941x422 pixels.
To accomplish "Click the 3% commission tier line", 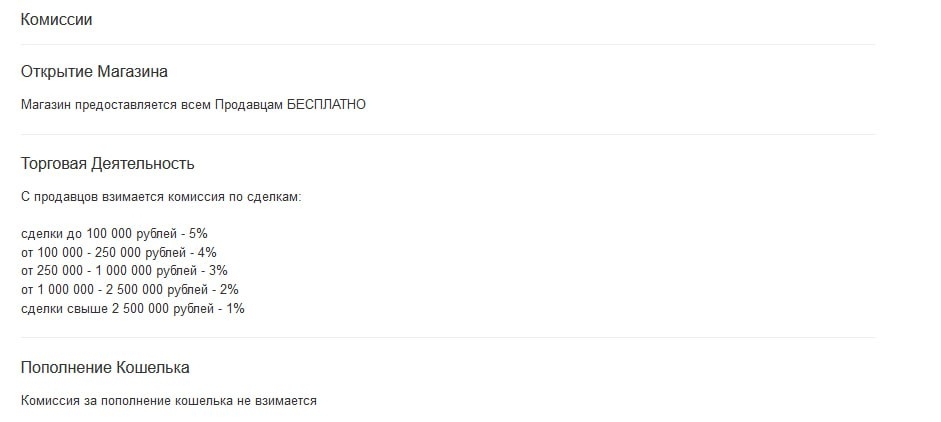I will tap(124, 271).
